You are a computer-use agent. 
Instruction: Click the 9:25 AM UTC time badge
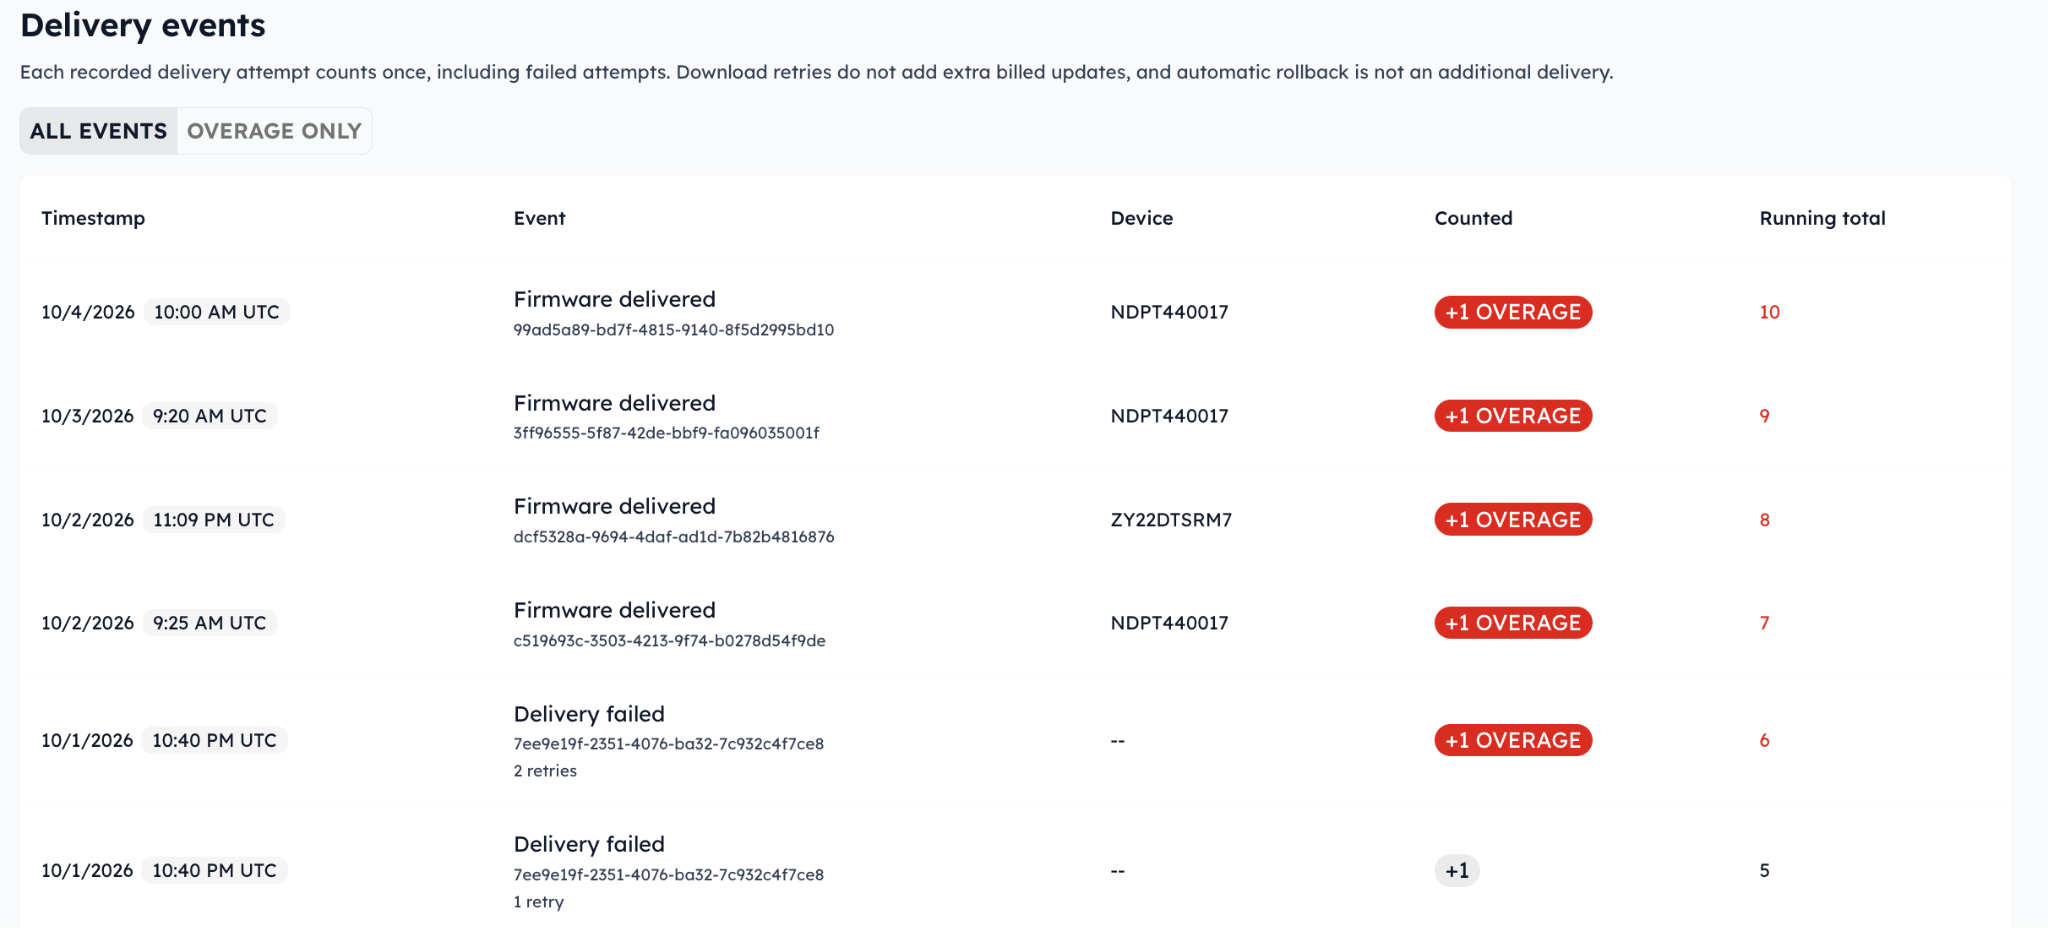coord(210,623)
